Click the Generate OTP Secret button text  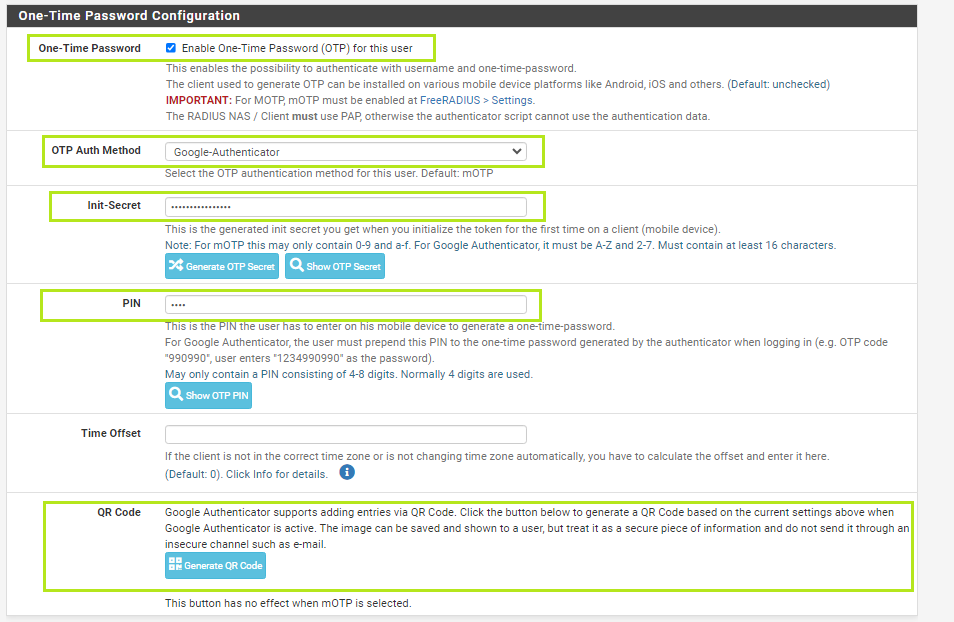pyautogui.click(x=229, y=267)
